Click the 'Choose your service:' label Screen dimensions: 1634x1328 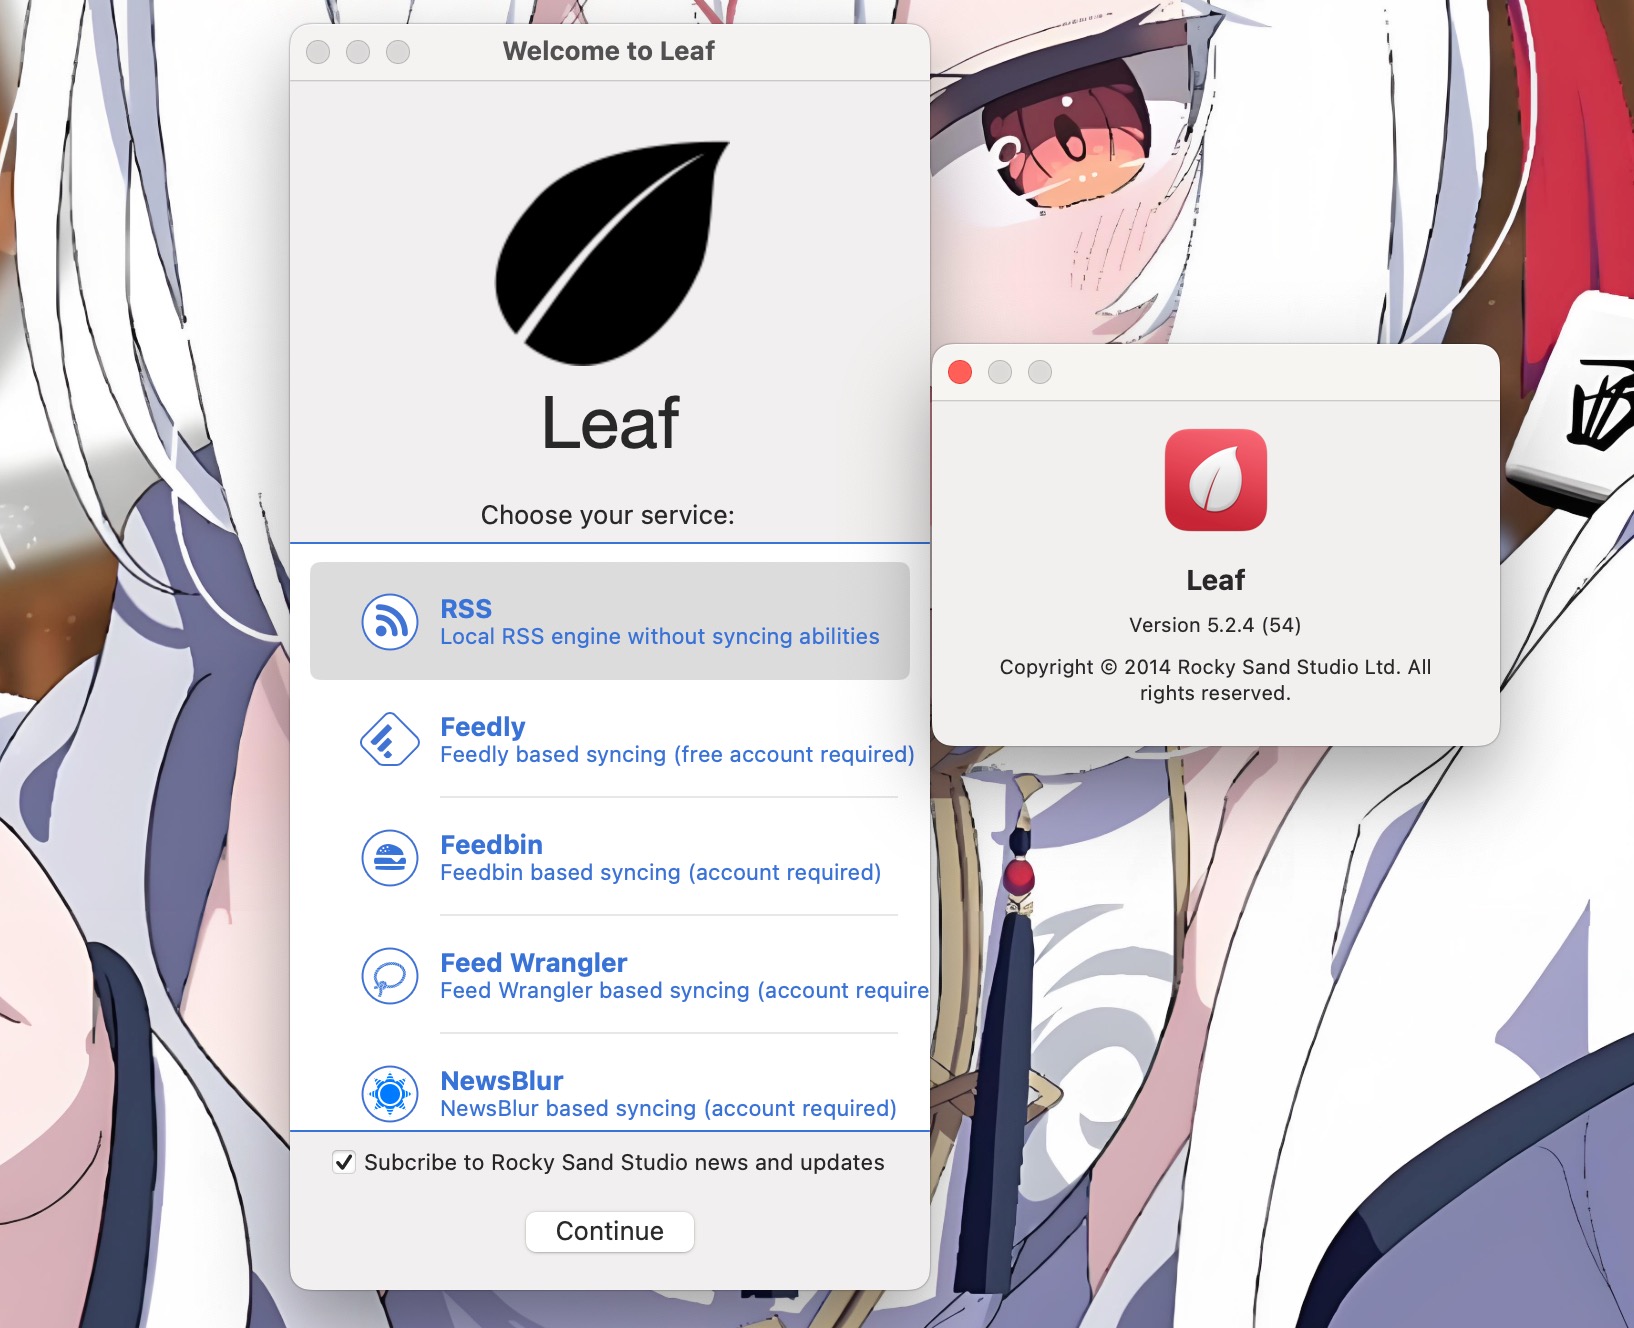pos(608,515)
